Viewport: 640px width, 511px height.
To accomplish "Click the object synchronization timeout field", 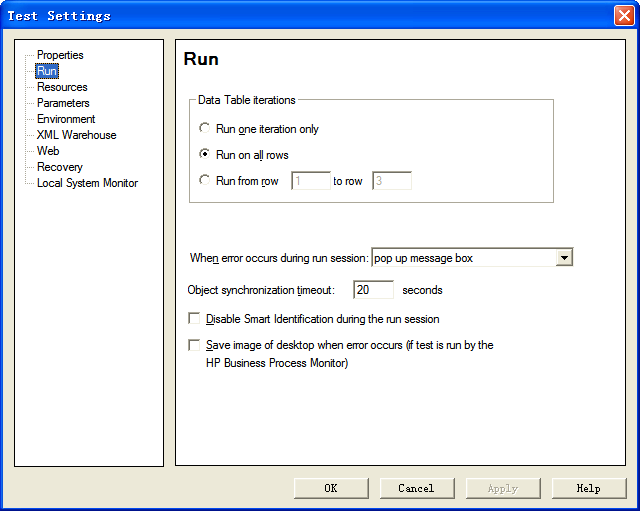I will pyautogui.click(x=373, y=290).
